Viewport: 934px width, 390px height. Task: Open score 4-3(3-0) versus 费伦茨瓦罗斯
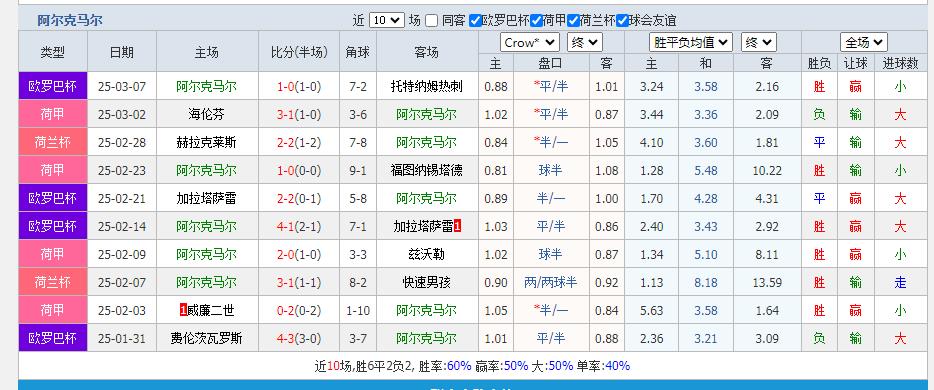[x=299, y=338]
